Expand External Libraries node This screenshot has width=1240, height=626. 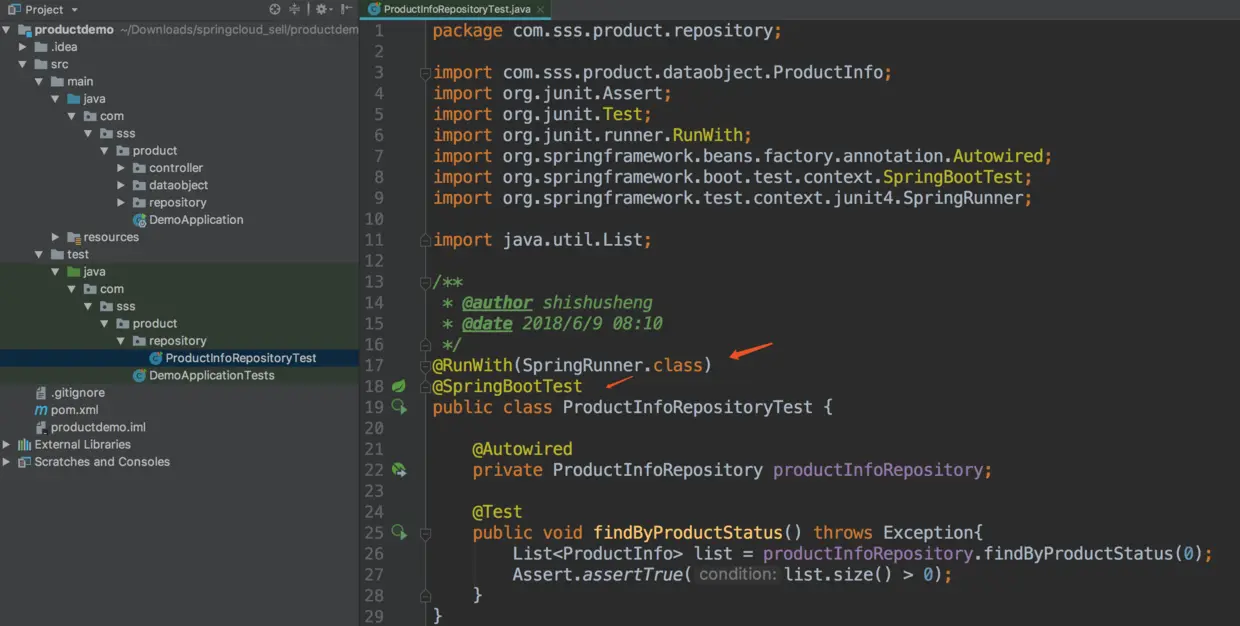click(x=7, y=445)
